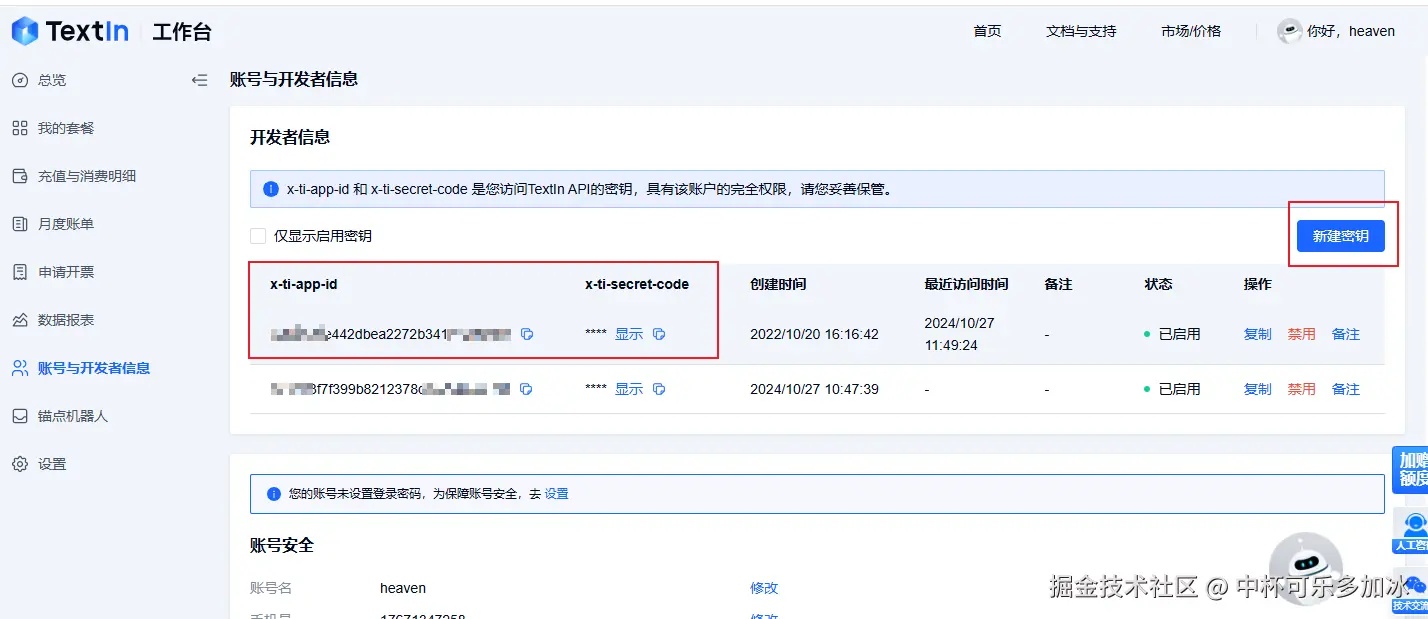Click the floating robot assistant
1428x619 pixels.
coord(1308,568)
